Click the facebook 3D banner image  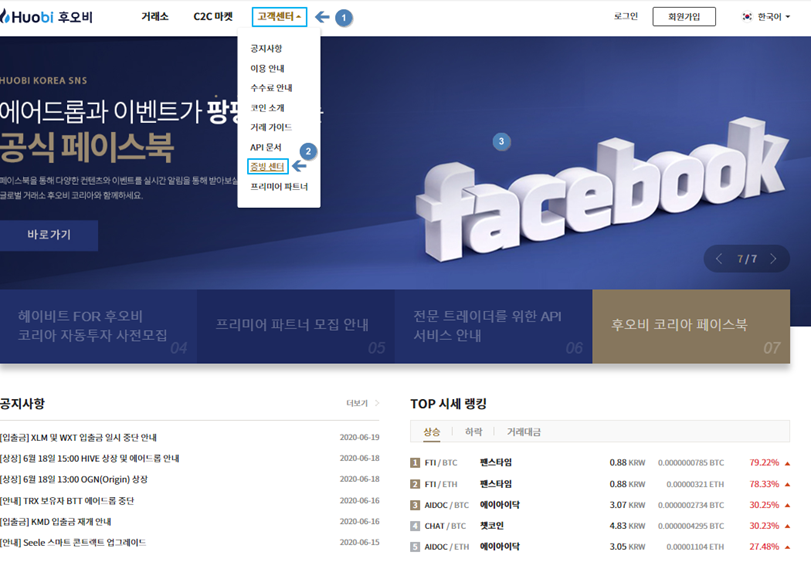(x=603, y=191)
